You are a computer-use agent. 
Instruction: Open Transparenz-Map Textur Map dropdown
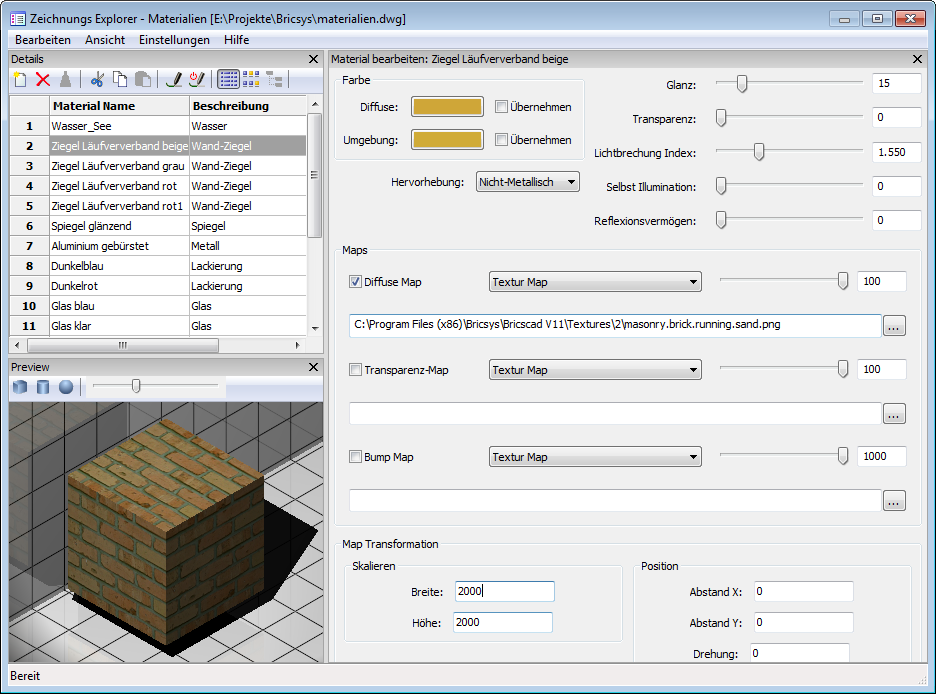click(595, 370)
